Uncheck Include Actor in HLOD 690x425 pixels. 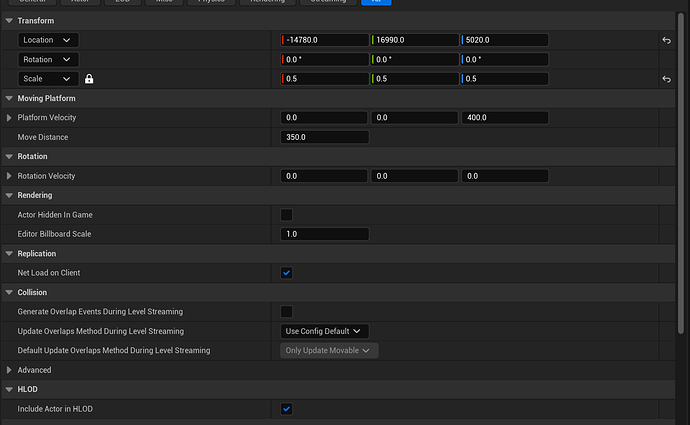[x=287, y=409]
